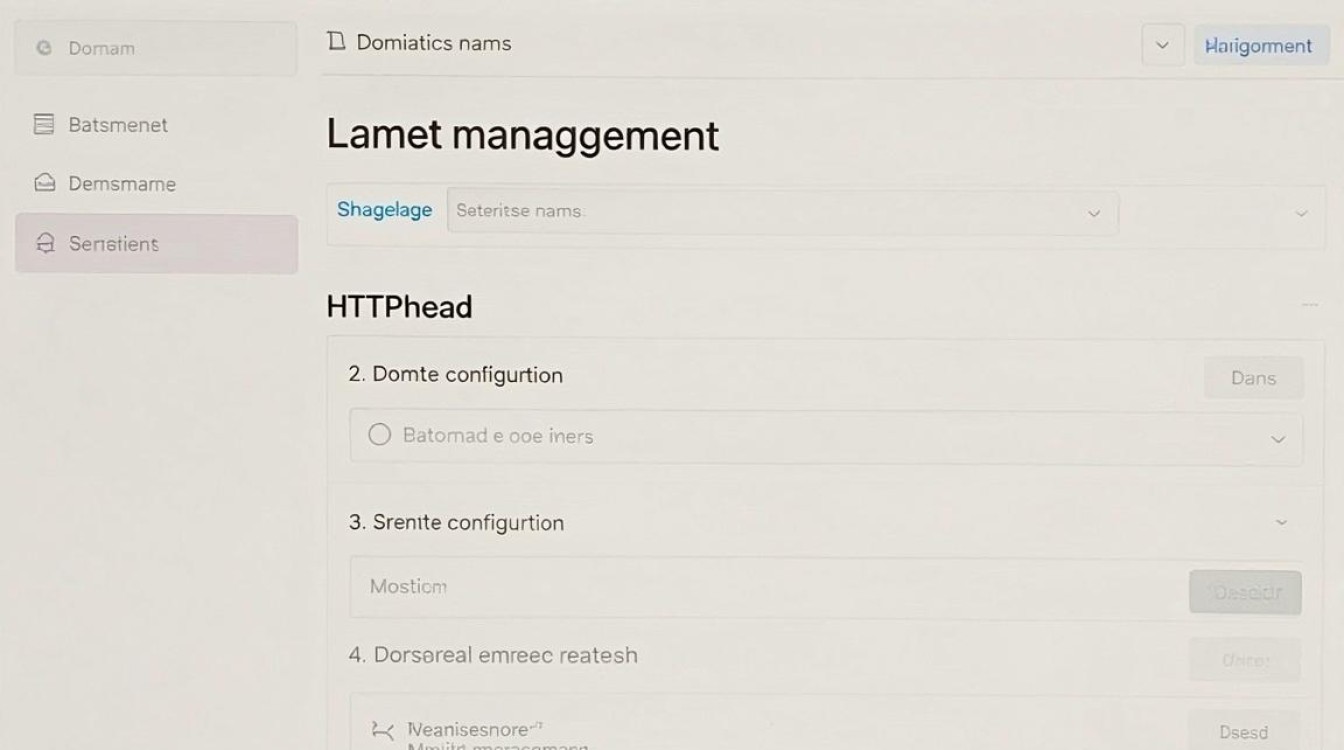Click the icon beside Domam in sidebar
The height and width of the screenshot is (750, 1344).
[x=43, y=48]
